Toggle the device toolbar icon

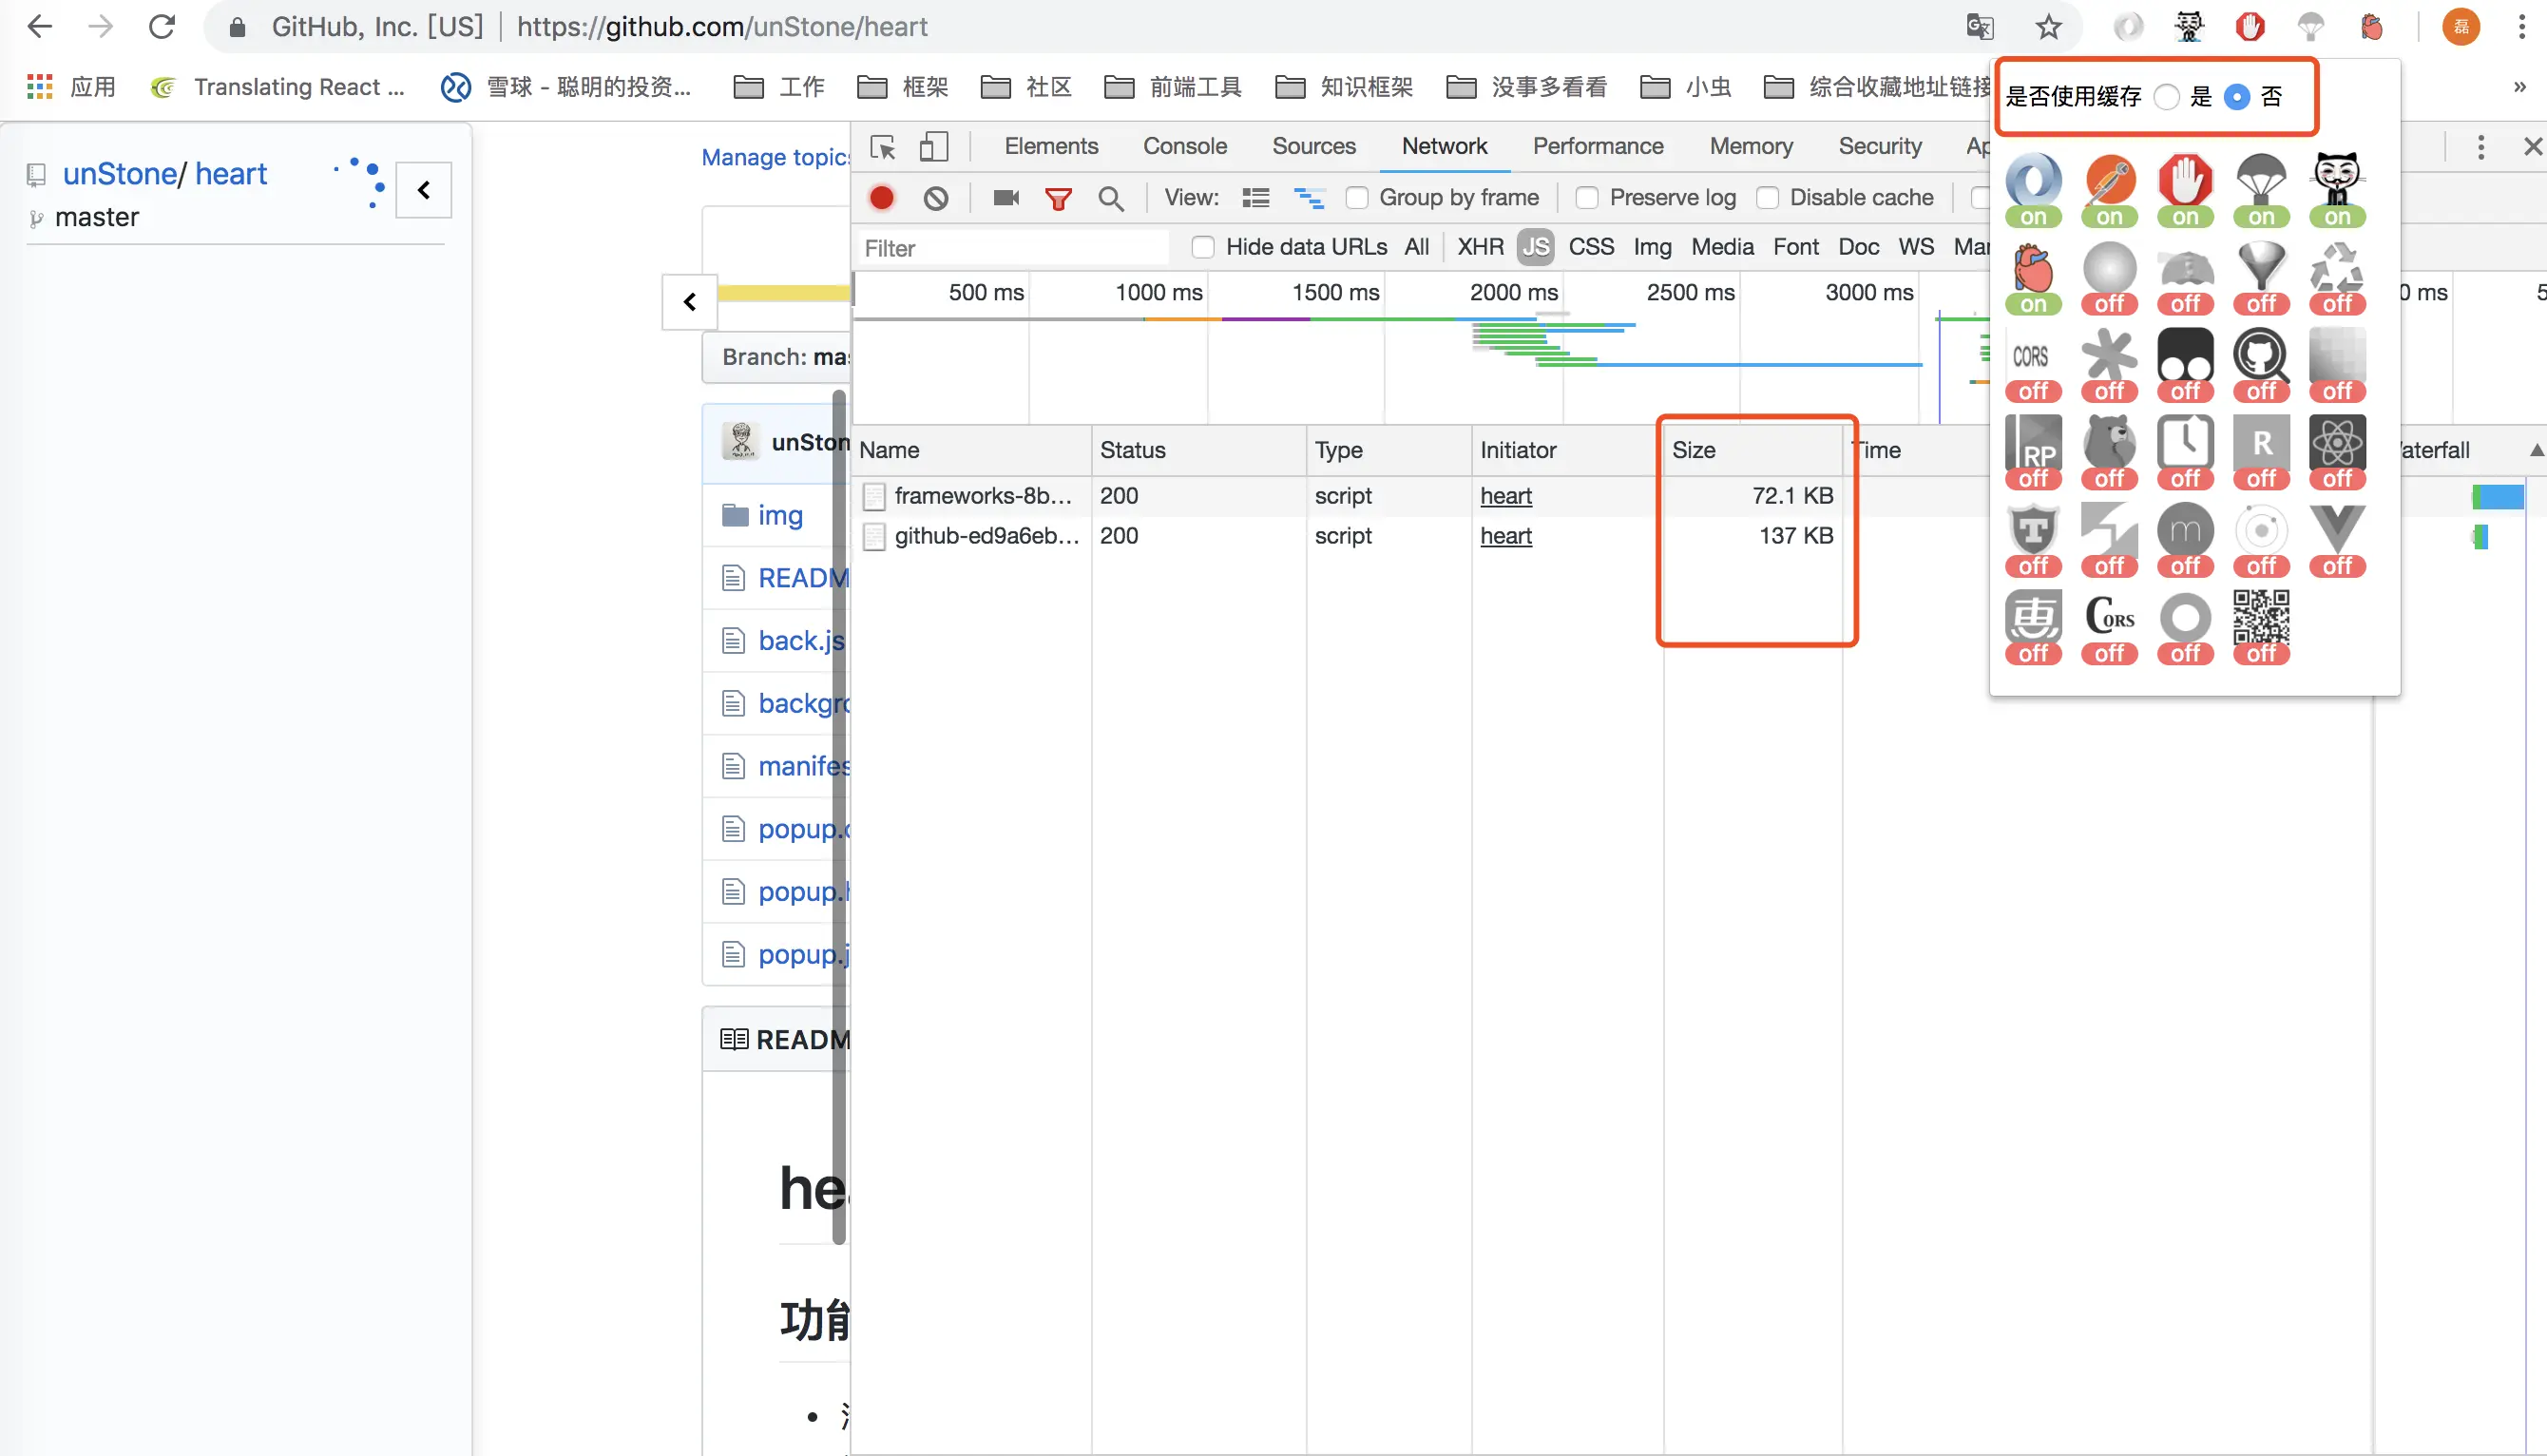[x=933, y=147]
